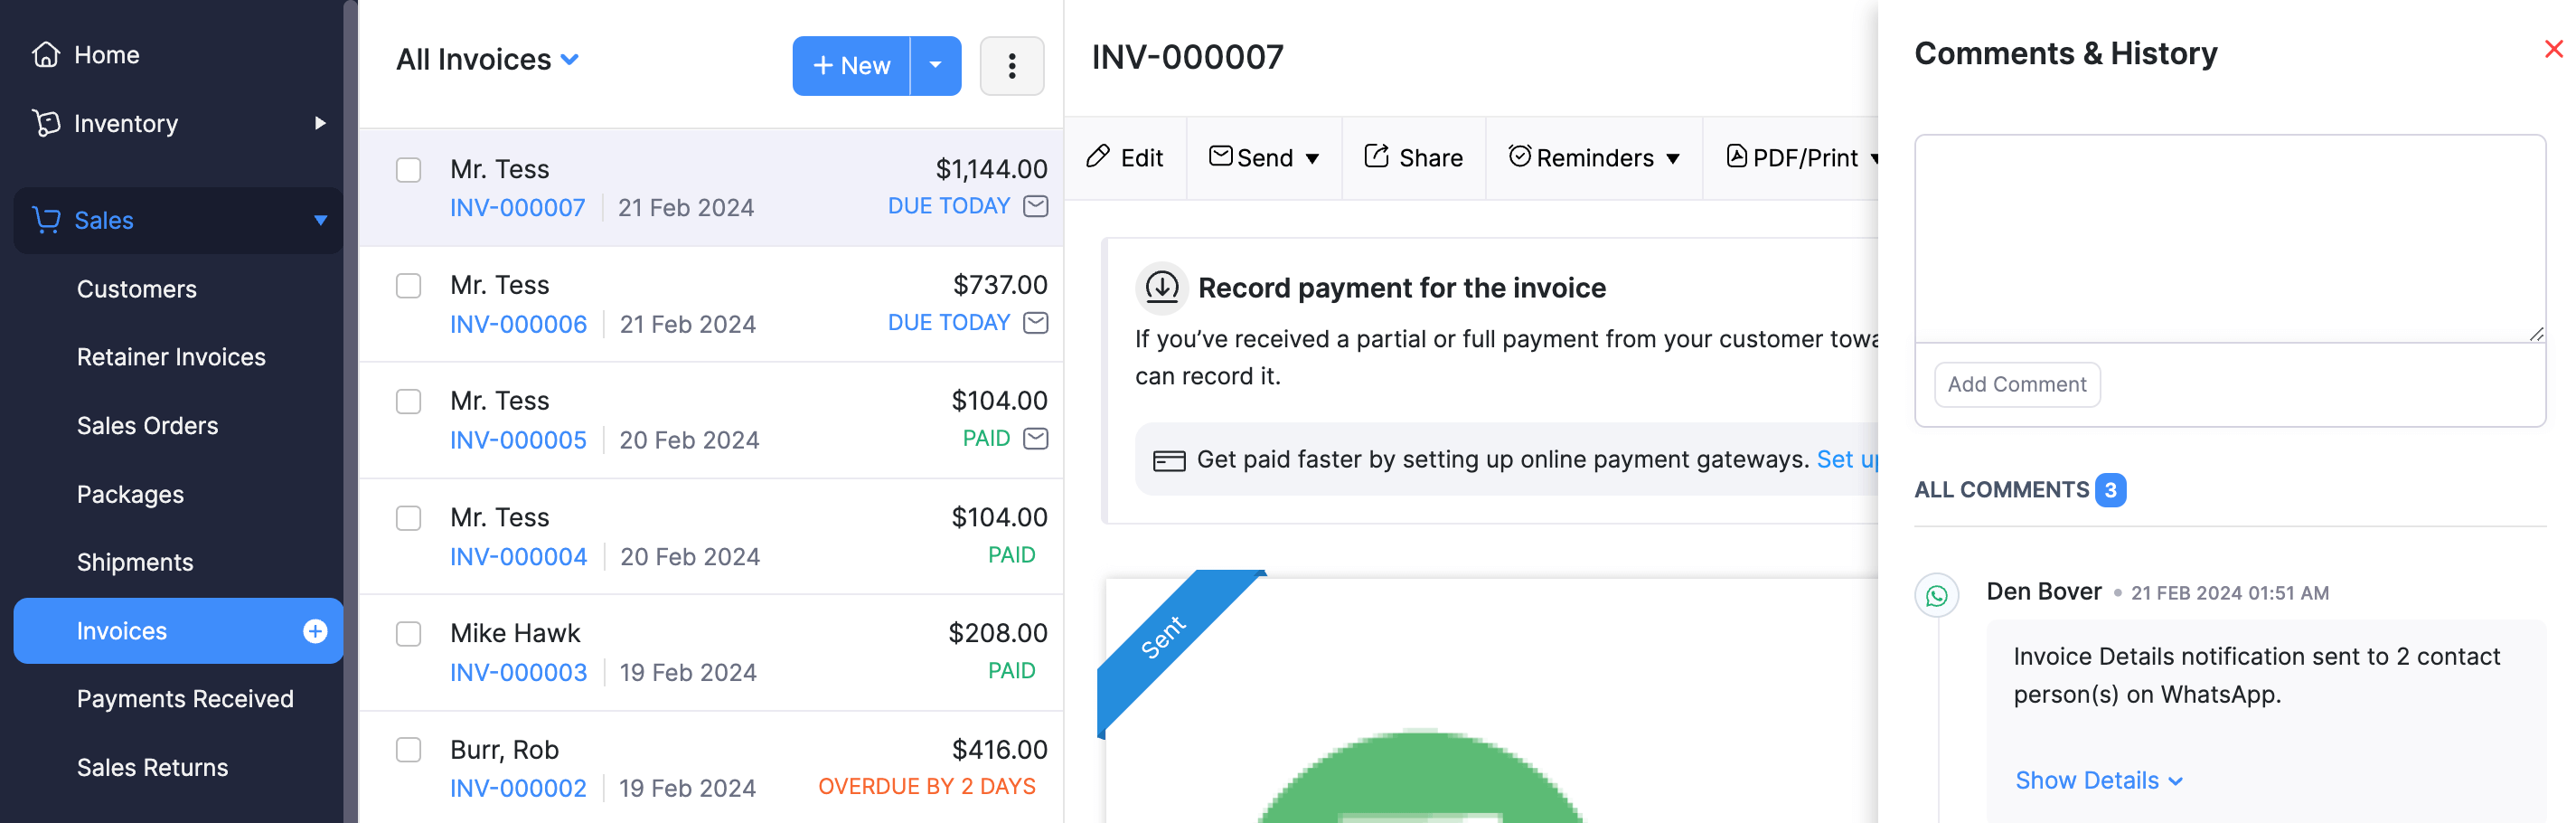The width and height of the screenshot is (2576, 823).
Task: Open Customers from the sidebar
Action: tap(137, 289)
